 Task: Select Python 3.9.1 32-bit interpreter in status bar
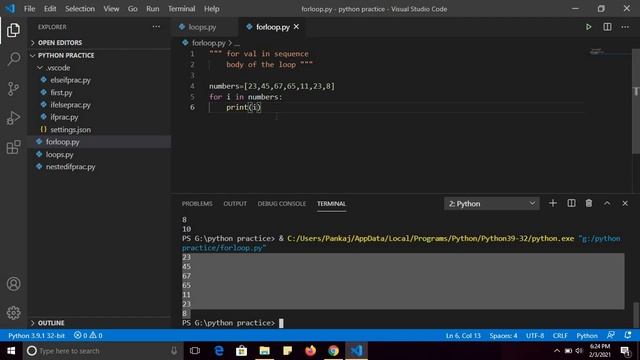36,336
